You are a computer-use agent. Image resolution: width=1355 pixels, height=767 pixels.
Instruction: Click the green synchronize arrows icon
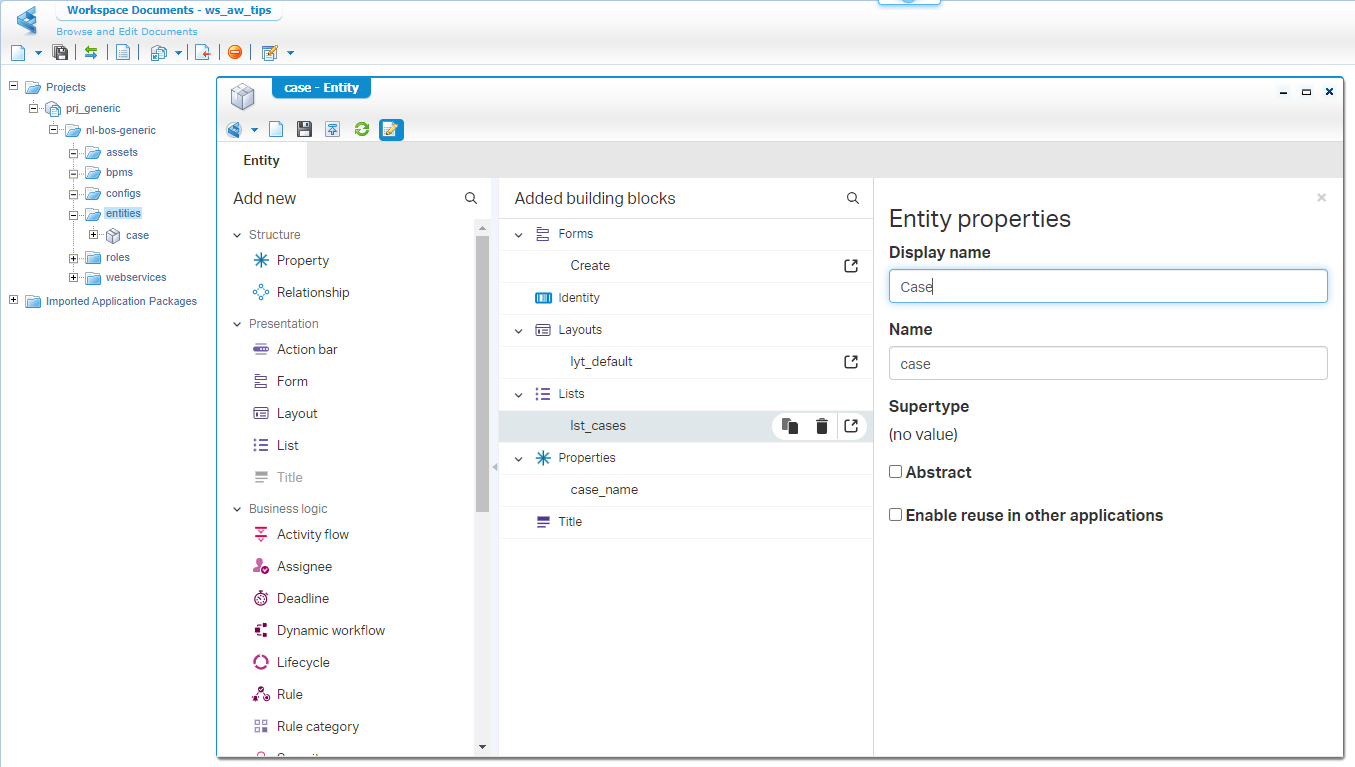click(91, 53)
